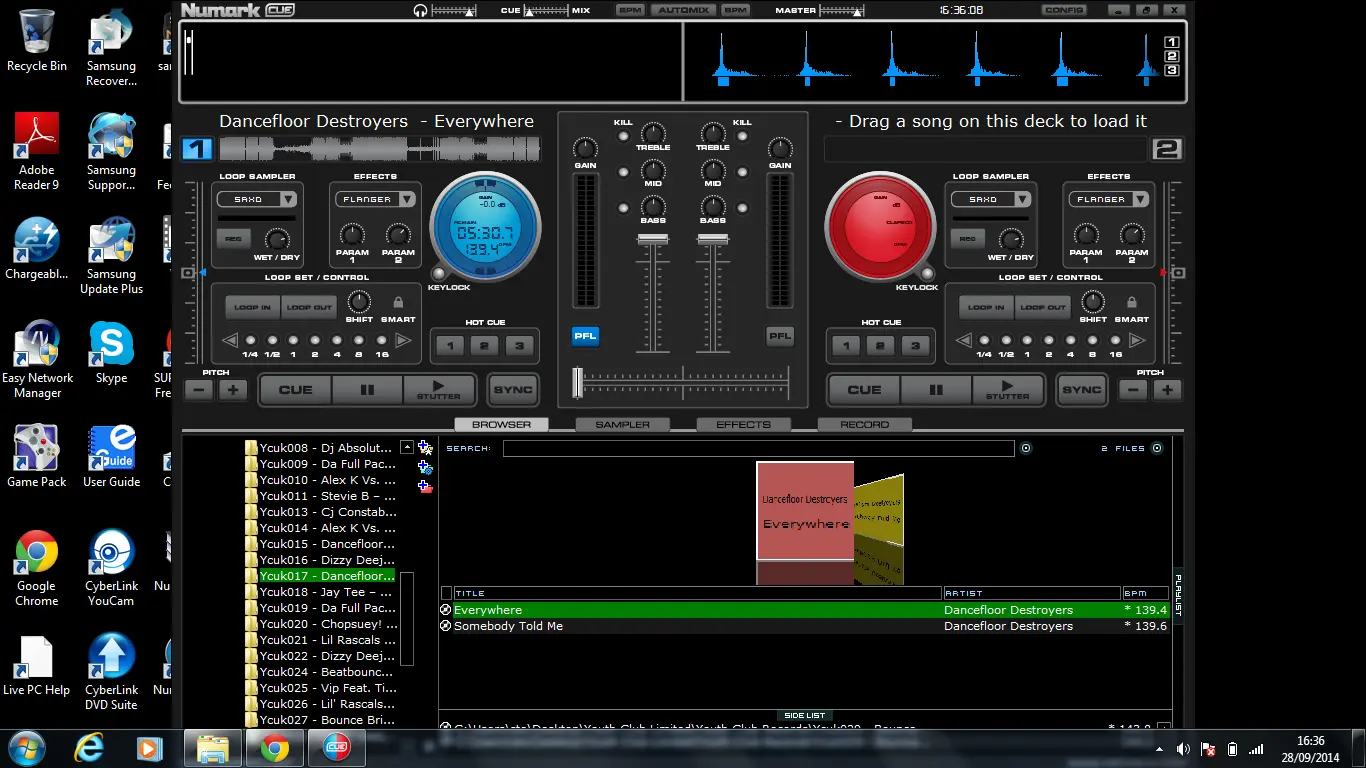Sort tracks by Title column header
Screen dimensions: 1366x768
697,593
